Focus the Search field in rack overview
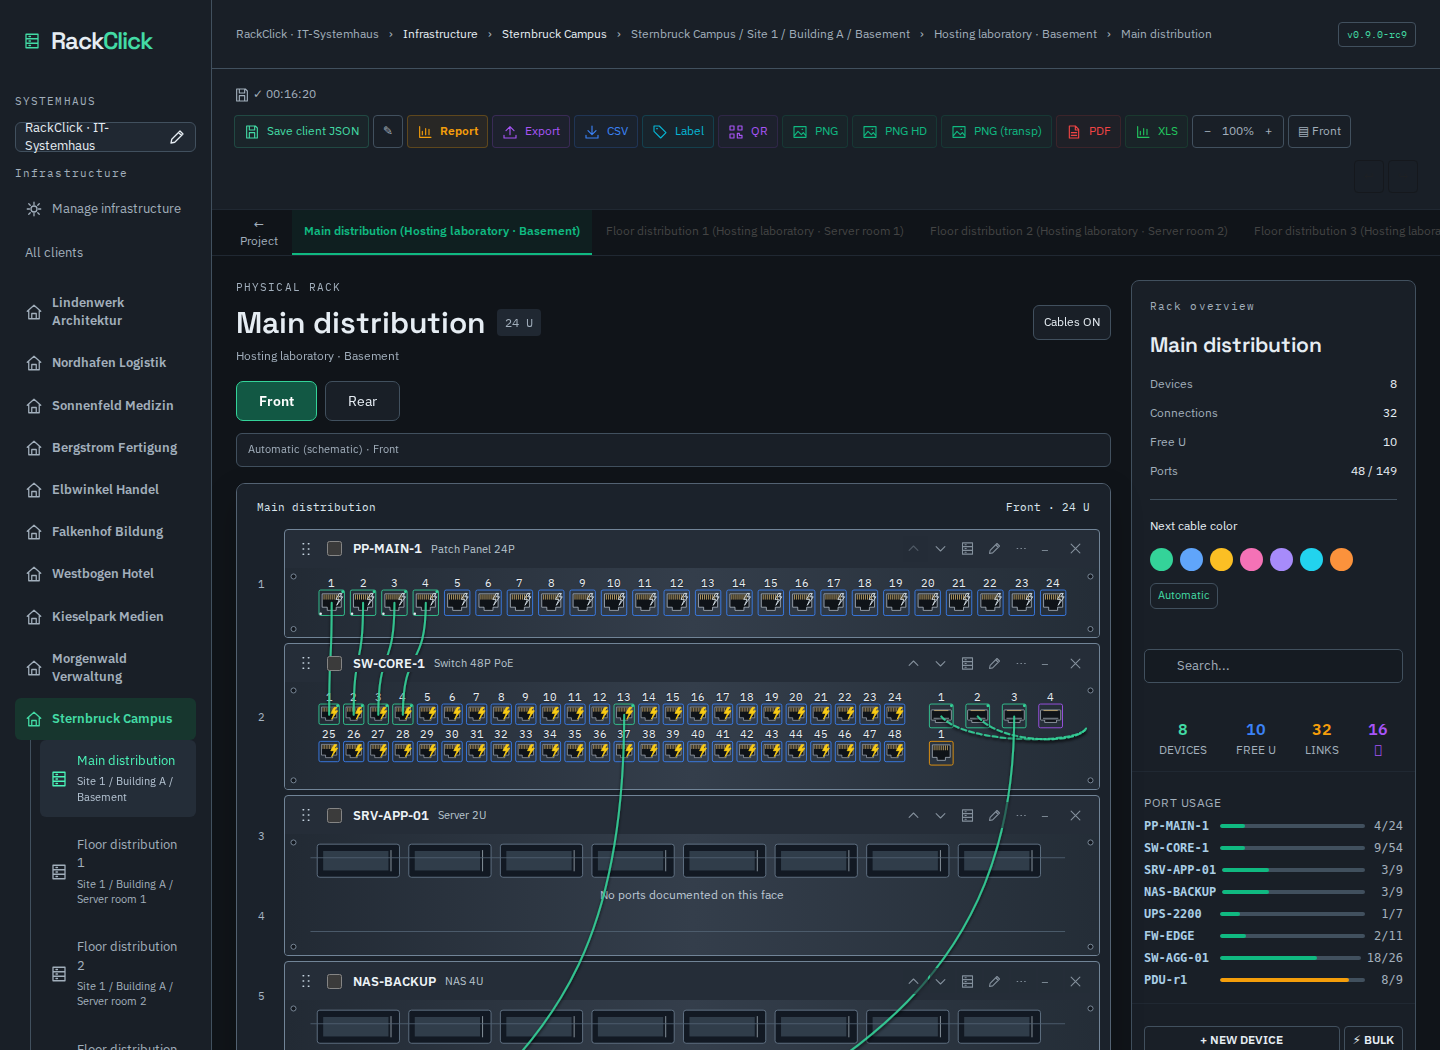 (x=1273, y=666)
